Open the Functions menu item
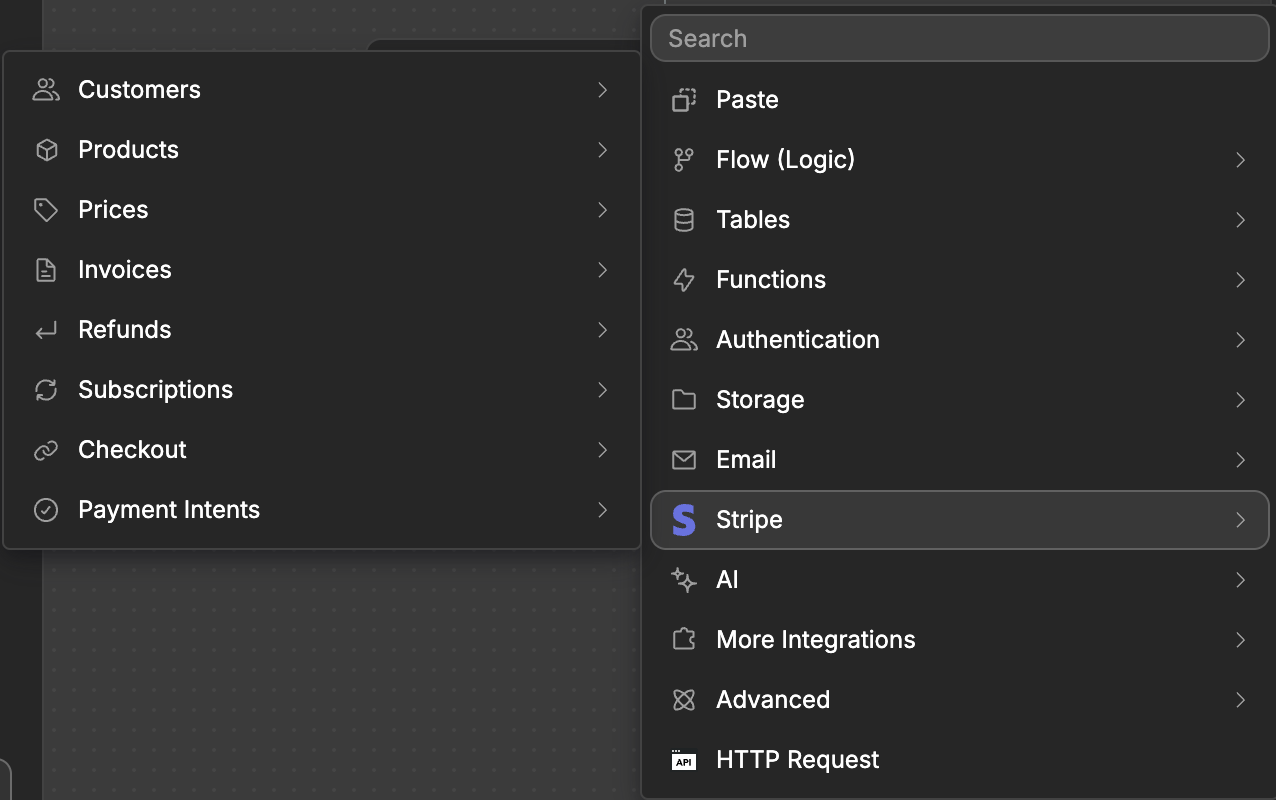Image resolution: width=1276 pixels, height=800 pixels. pyautogui.click(x=960, y=280)
